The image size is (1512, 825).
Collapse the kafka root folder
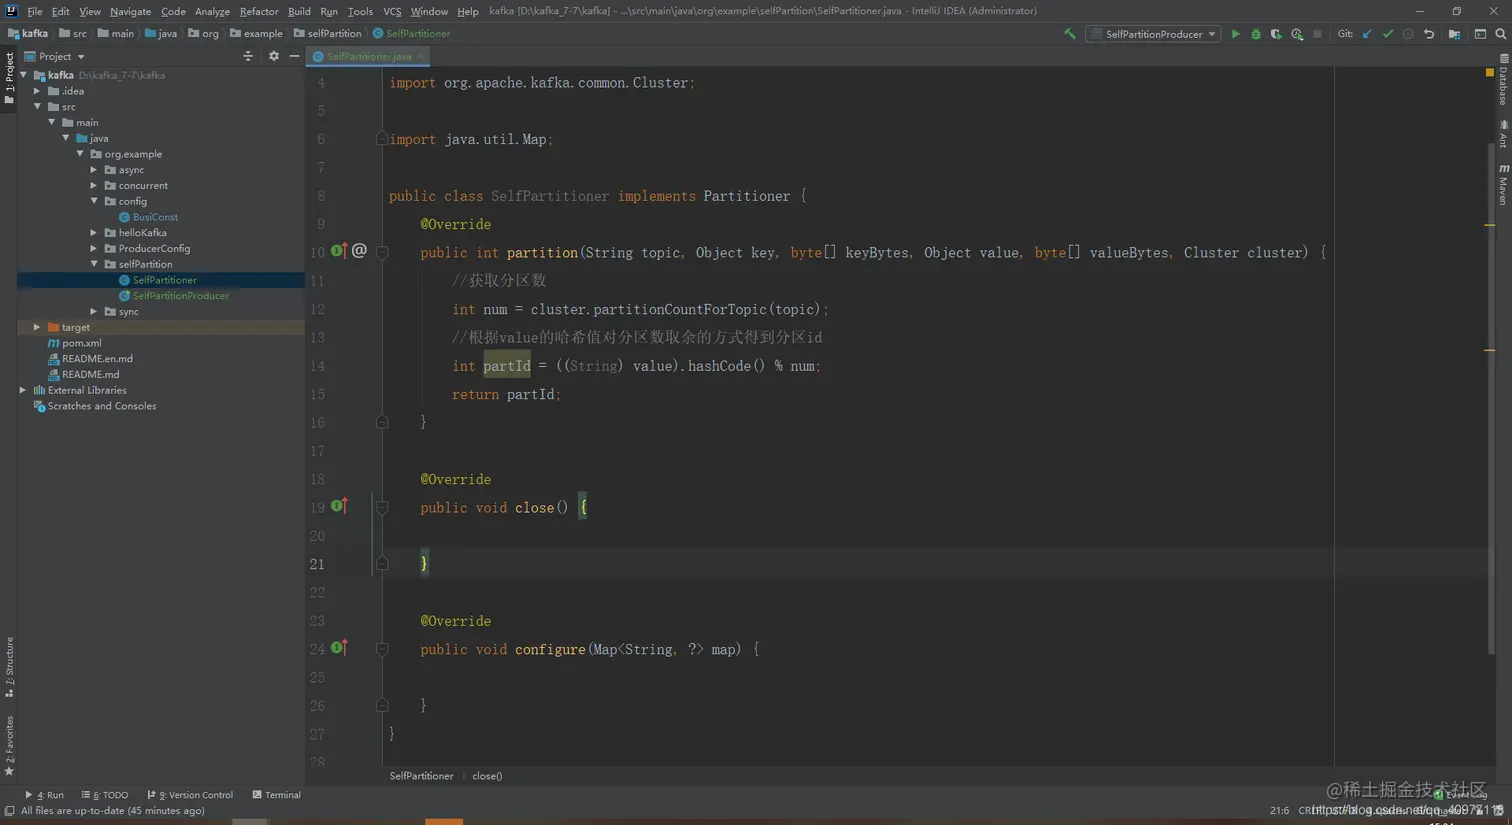click(x=24, y=75)
